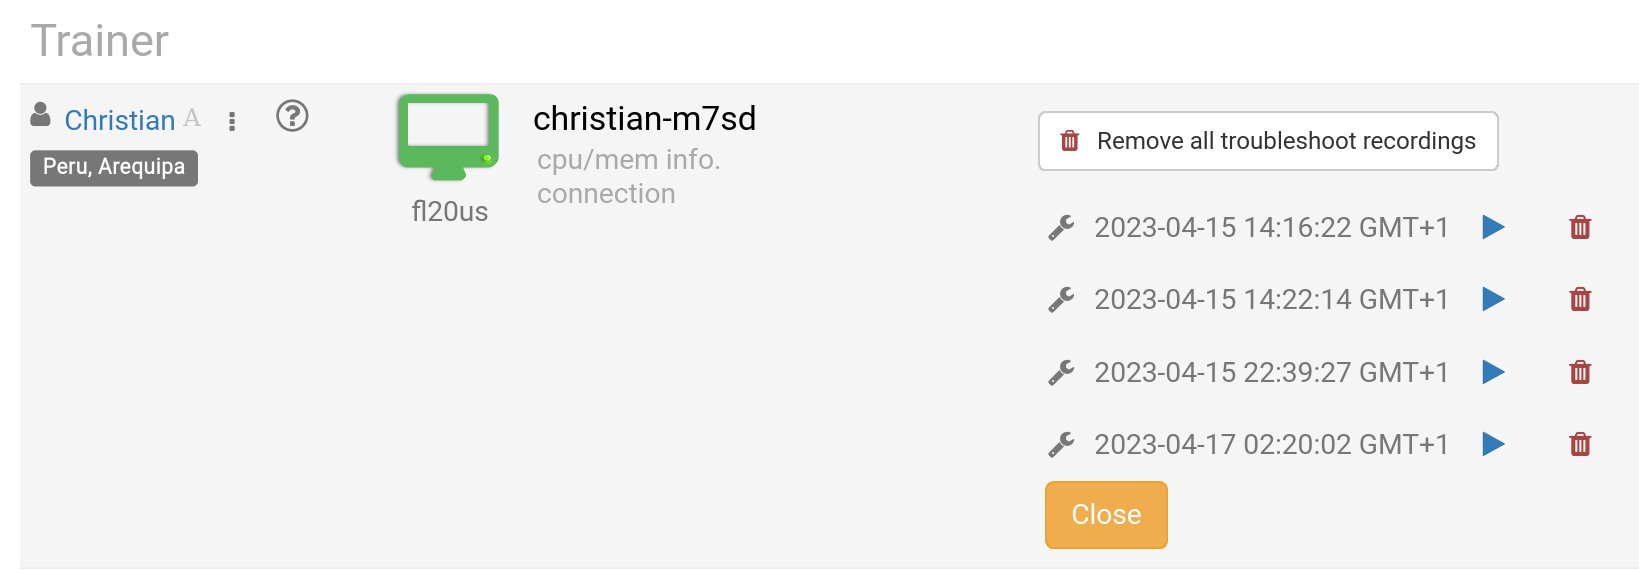The image size is (1639, 570).
Task: Delete the 2023-04-15 14:16:22 recording
Action: click(x=1580, y=227)
